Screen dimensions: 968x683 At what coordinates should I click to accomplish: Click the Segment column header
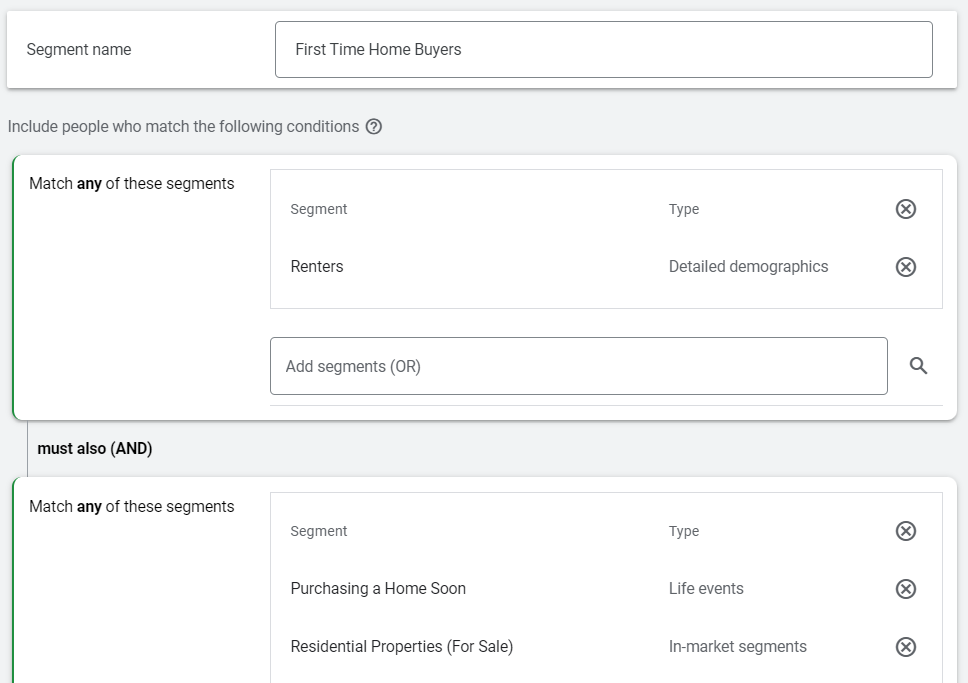click(318, 209)
